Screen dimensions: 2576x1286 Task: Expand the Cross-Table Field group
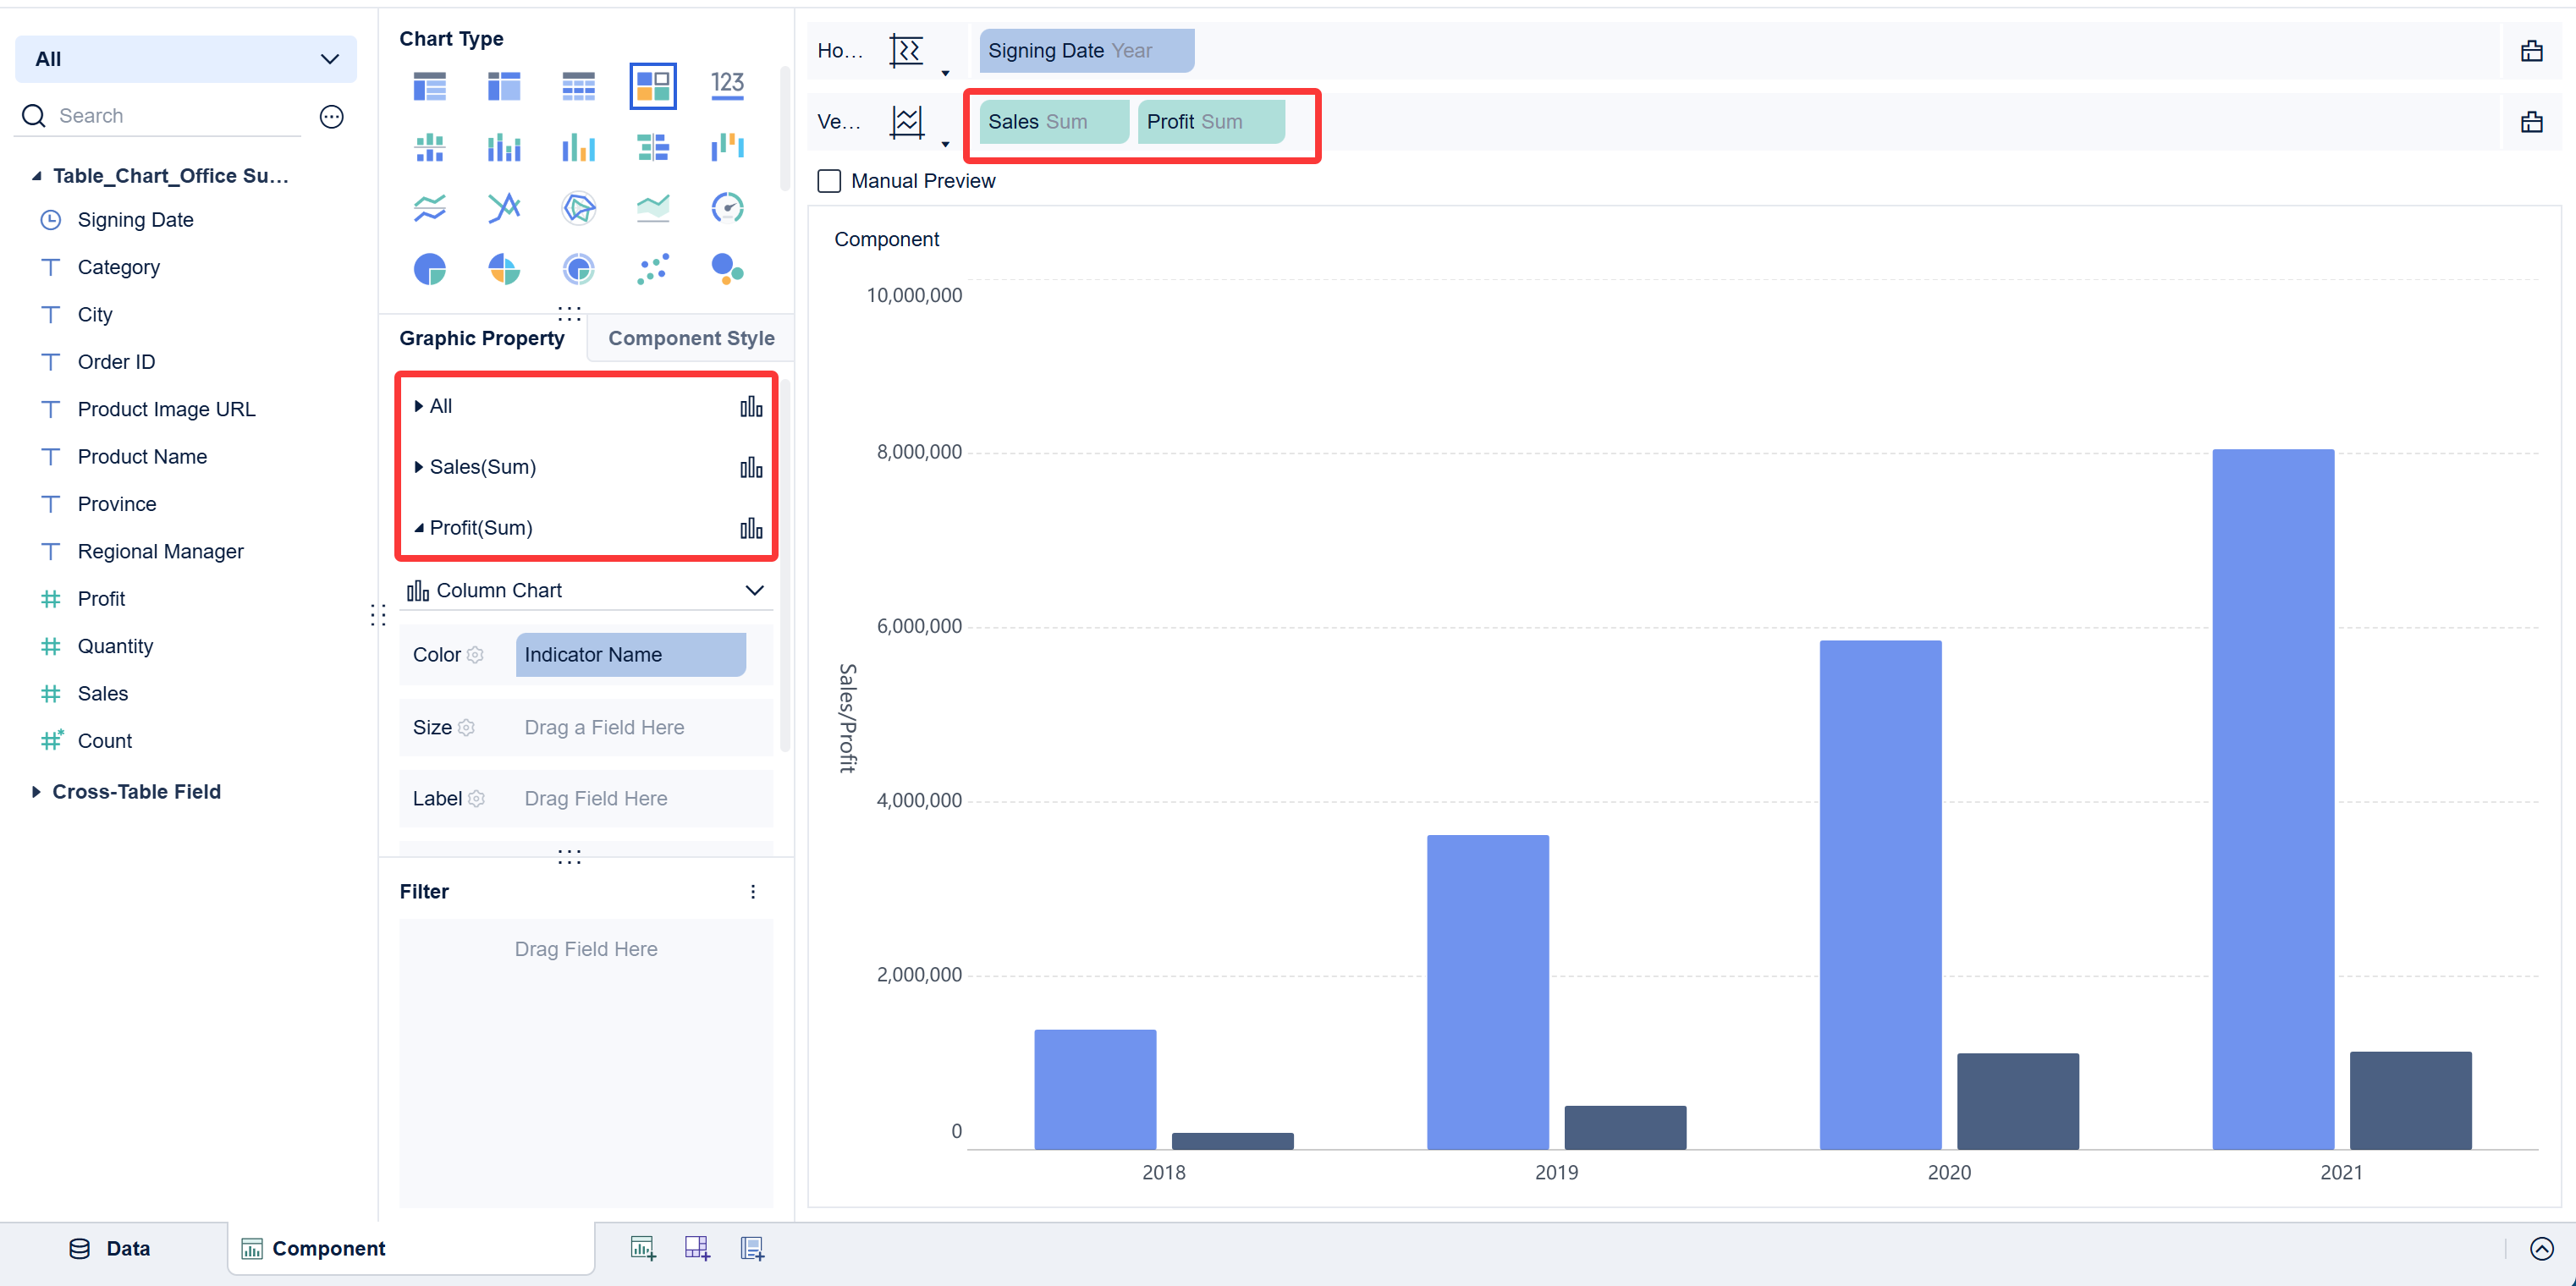pos(36,791)
